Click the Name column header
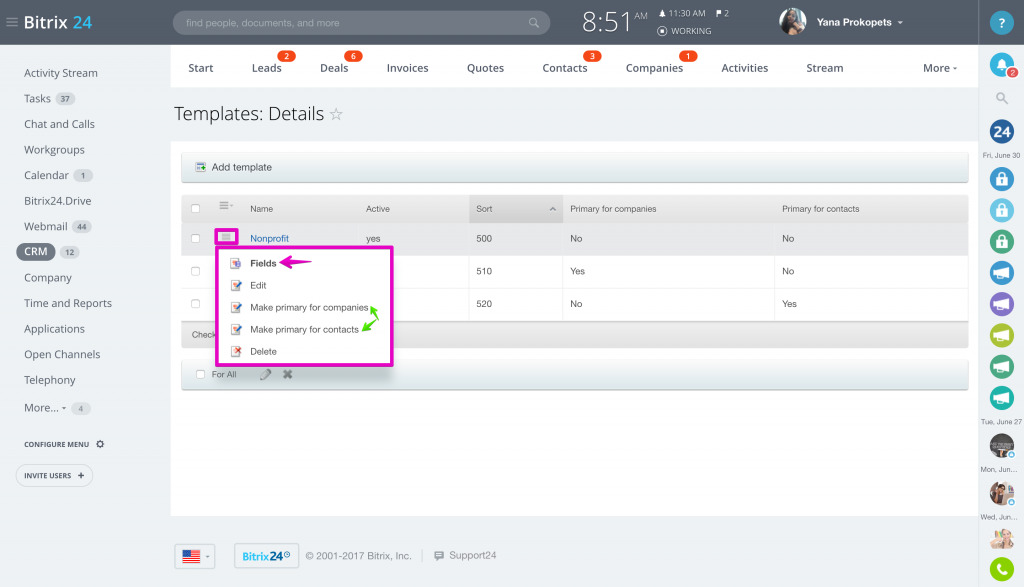The width and height of the screenshot is (1024, 587). click(x=261, y=209)
